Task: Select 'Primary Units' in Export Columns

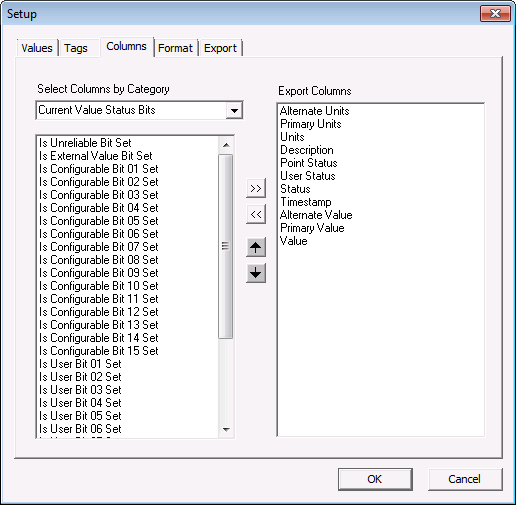Action: (311, 124)
